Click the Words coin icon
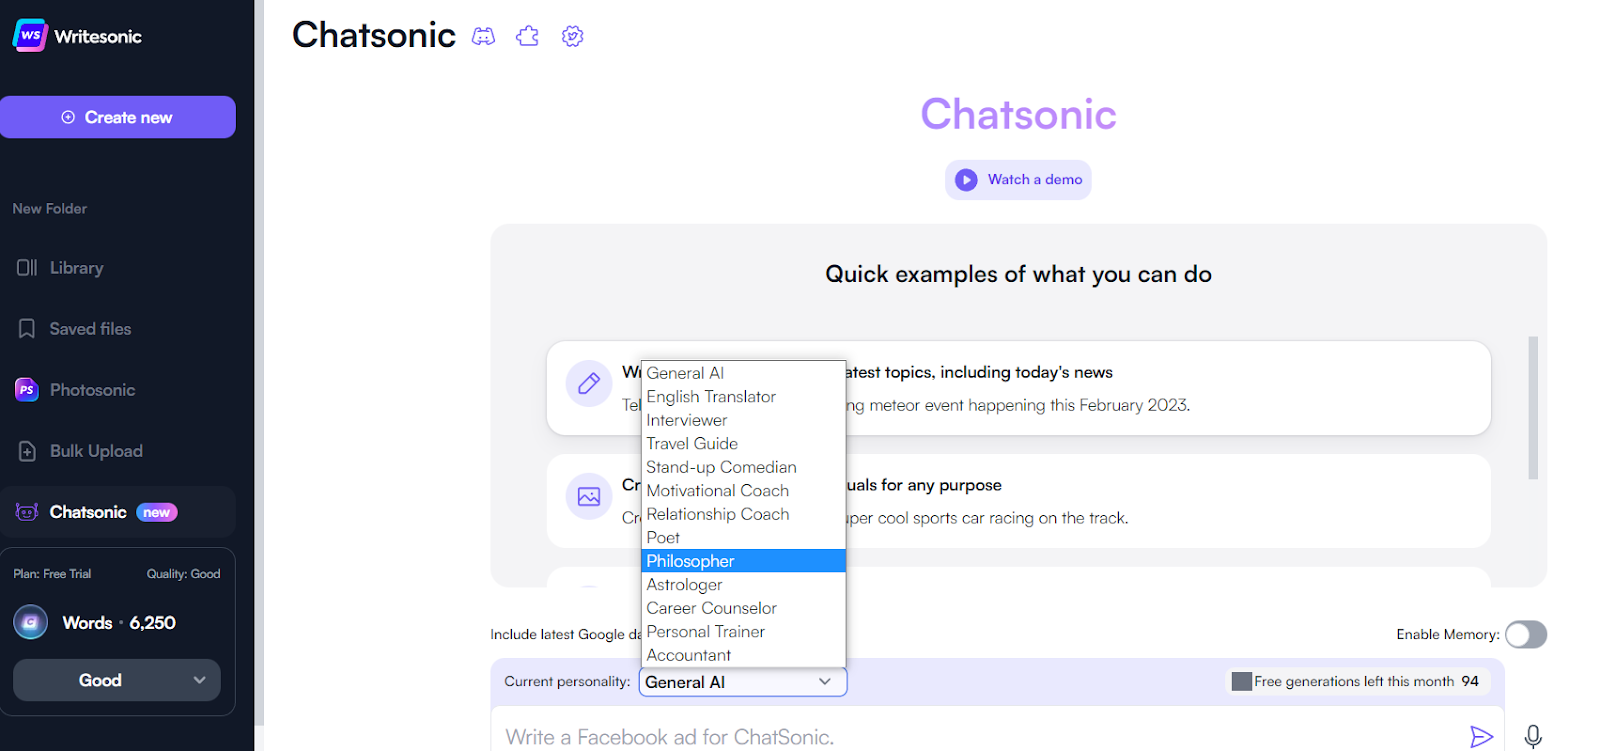This screenshot has height=751, width=1600. click(x=31, y=622)
